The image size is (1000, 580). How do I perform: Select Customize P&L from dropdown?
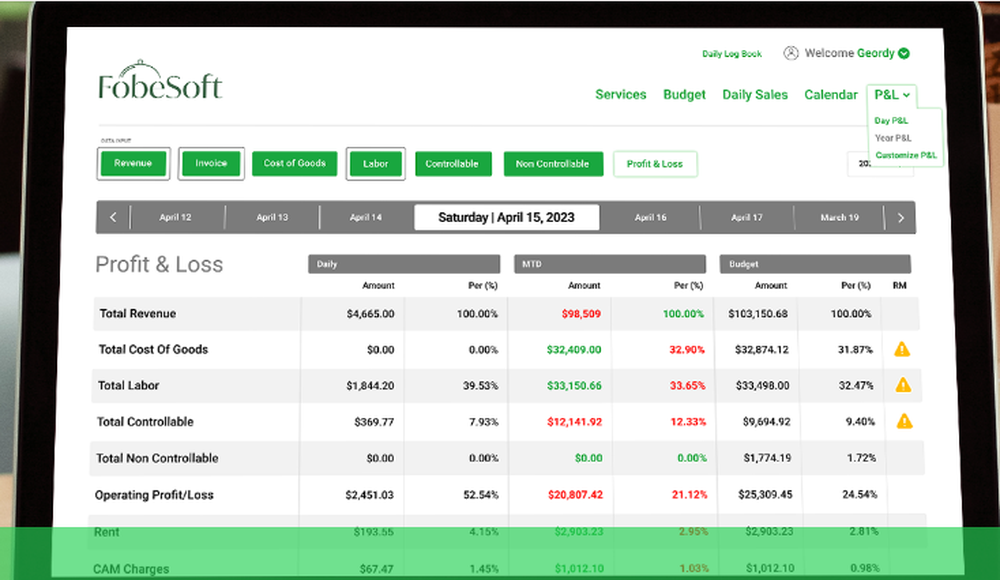click(x=906, y=155)
